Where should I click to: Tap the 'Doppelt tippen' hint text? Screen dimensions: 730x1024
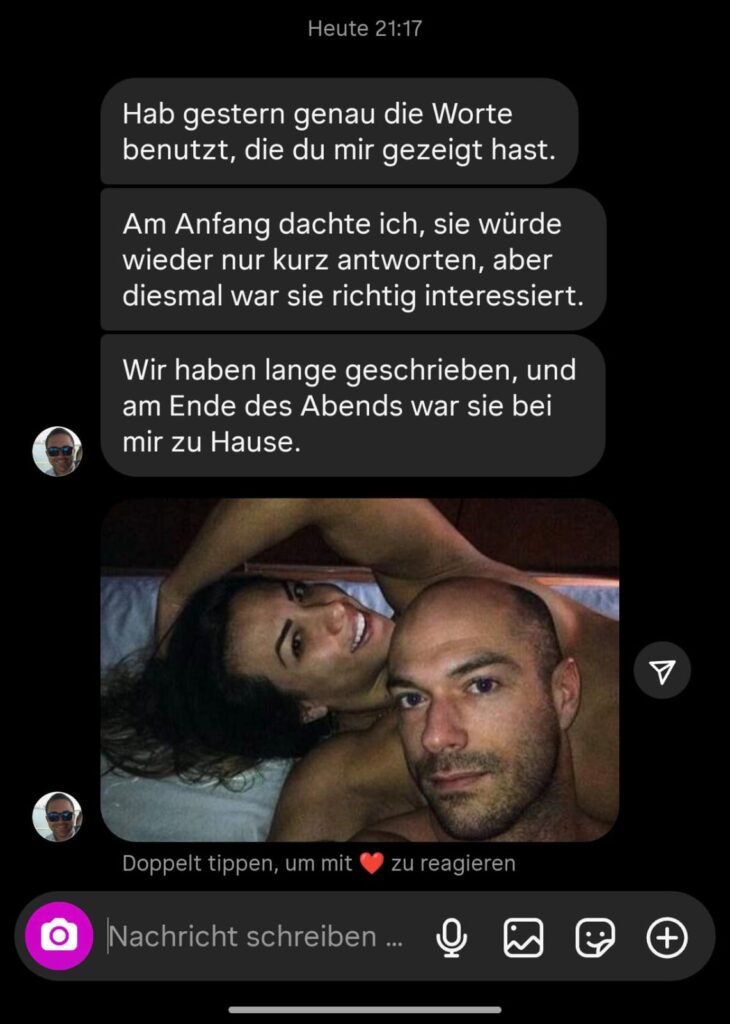coord(319,863)
